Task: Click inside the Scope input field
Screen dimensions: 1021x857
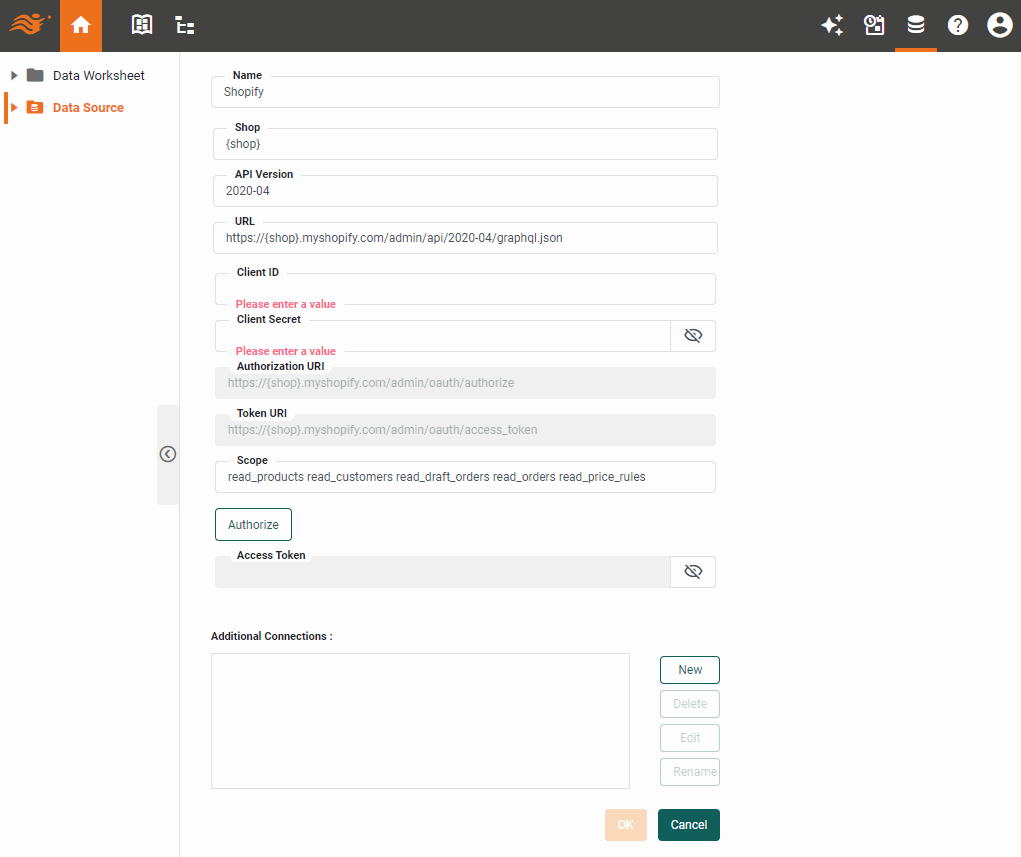Action: point(465,477)
